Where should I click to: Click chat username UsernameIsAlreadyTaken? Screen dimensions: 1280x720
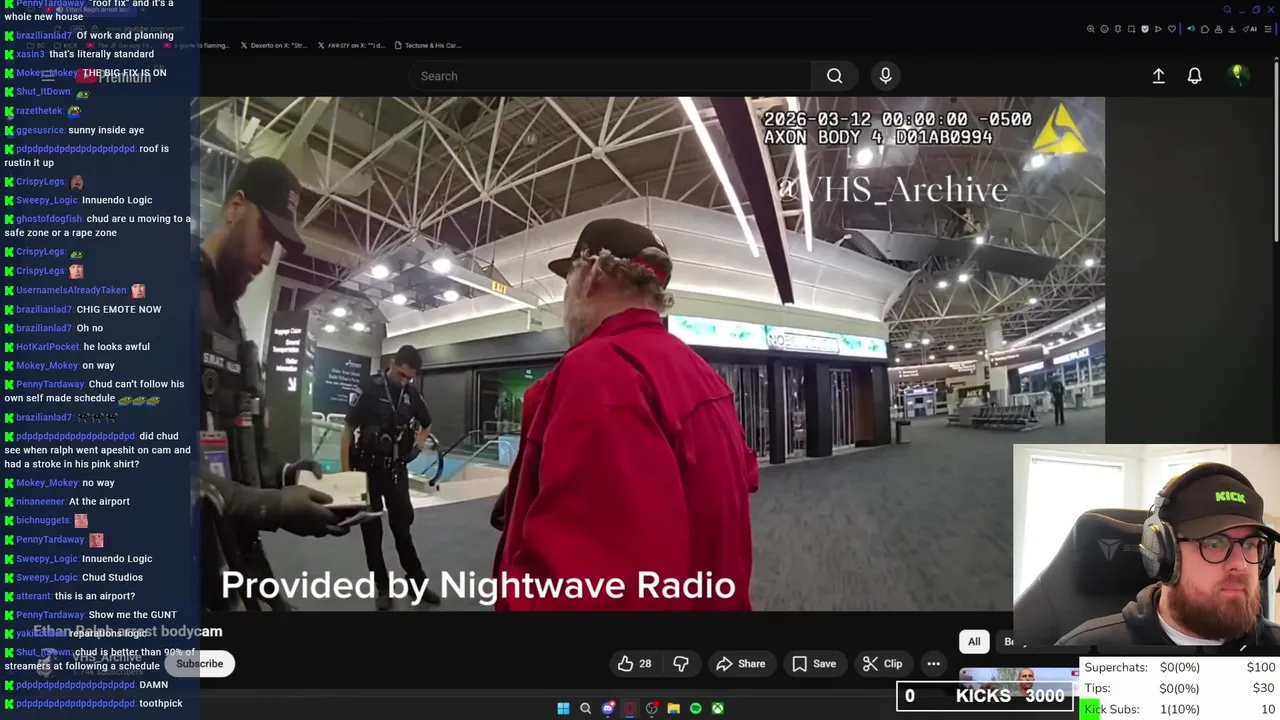pyautogui.click(x=71, y=291)
